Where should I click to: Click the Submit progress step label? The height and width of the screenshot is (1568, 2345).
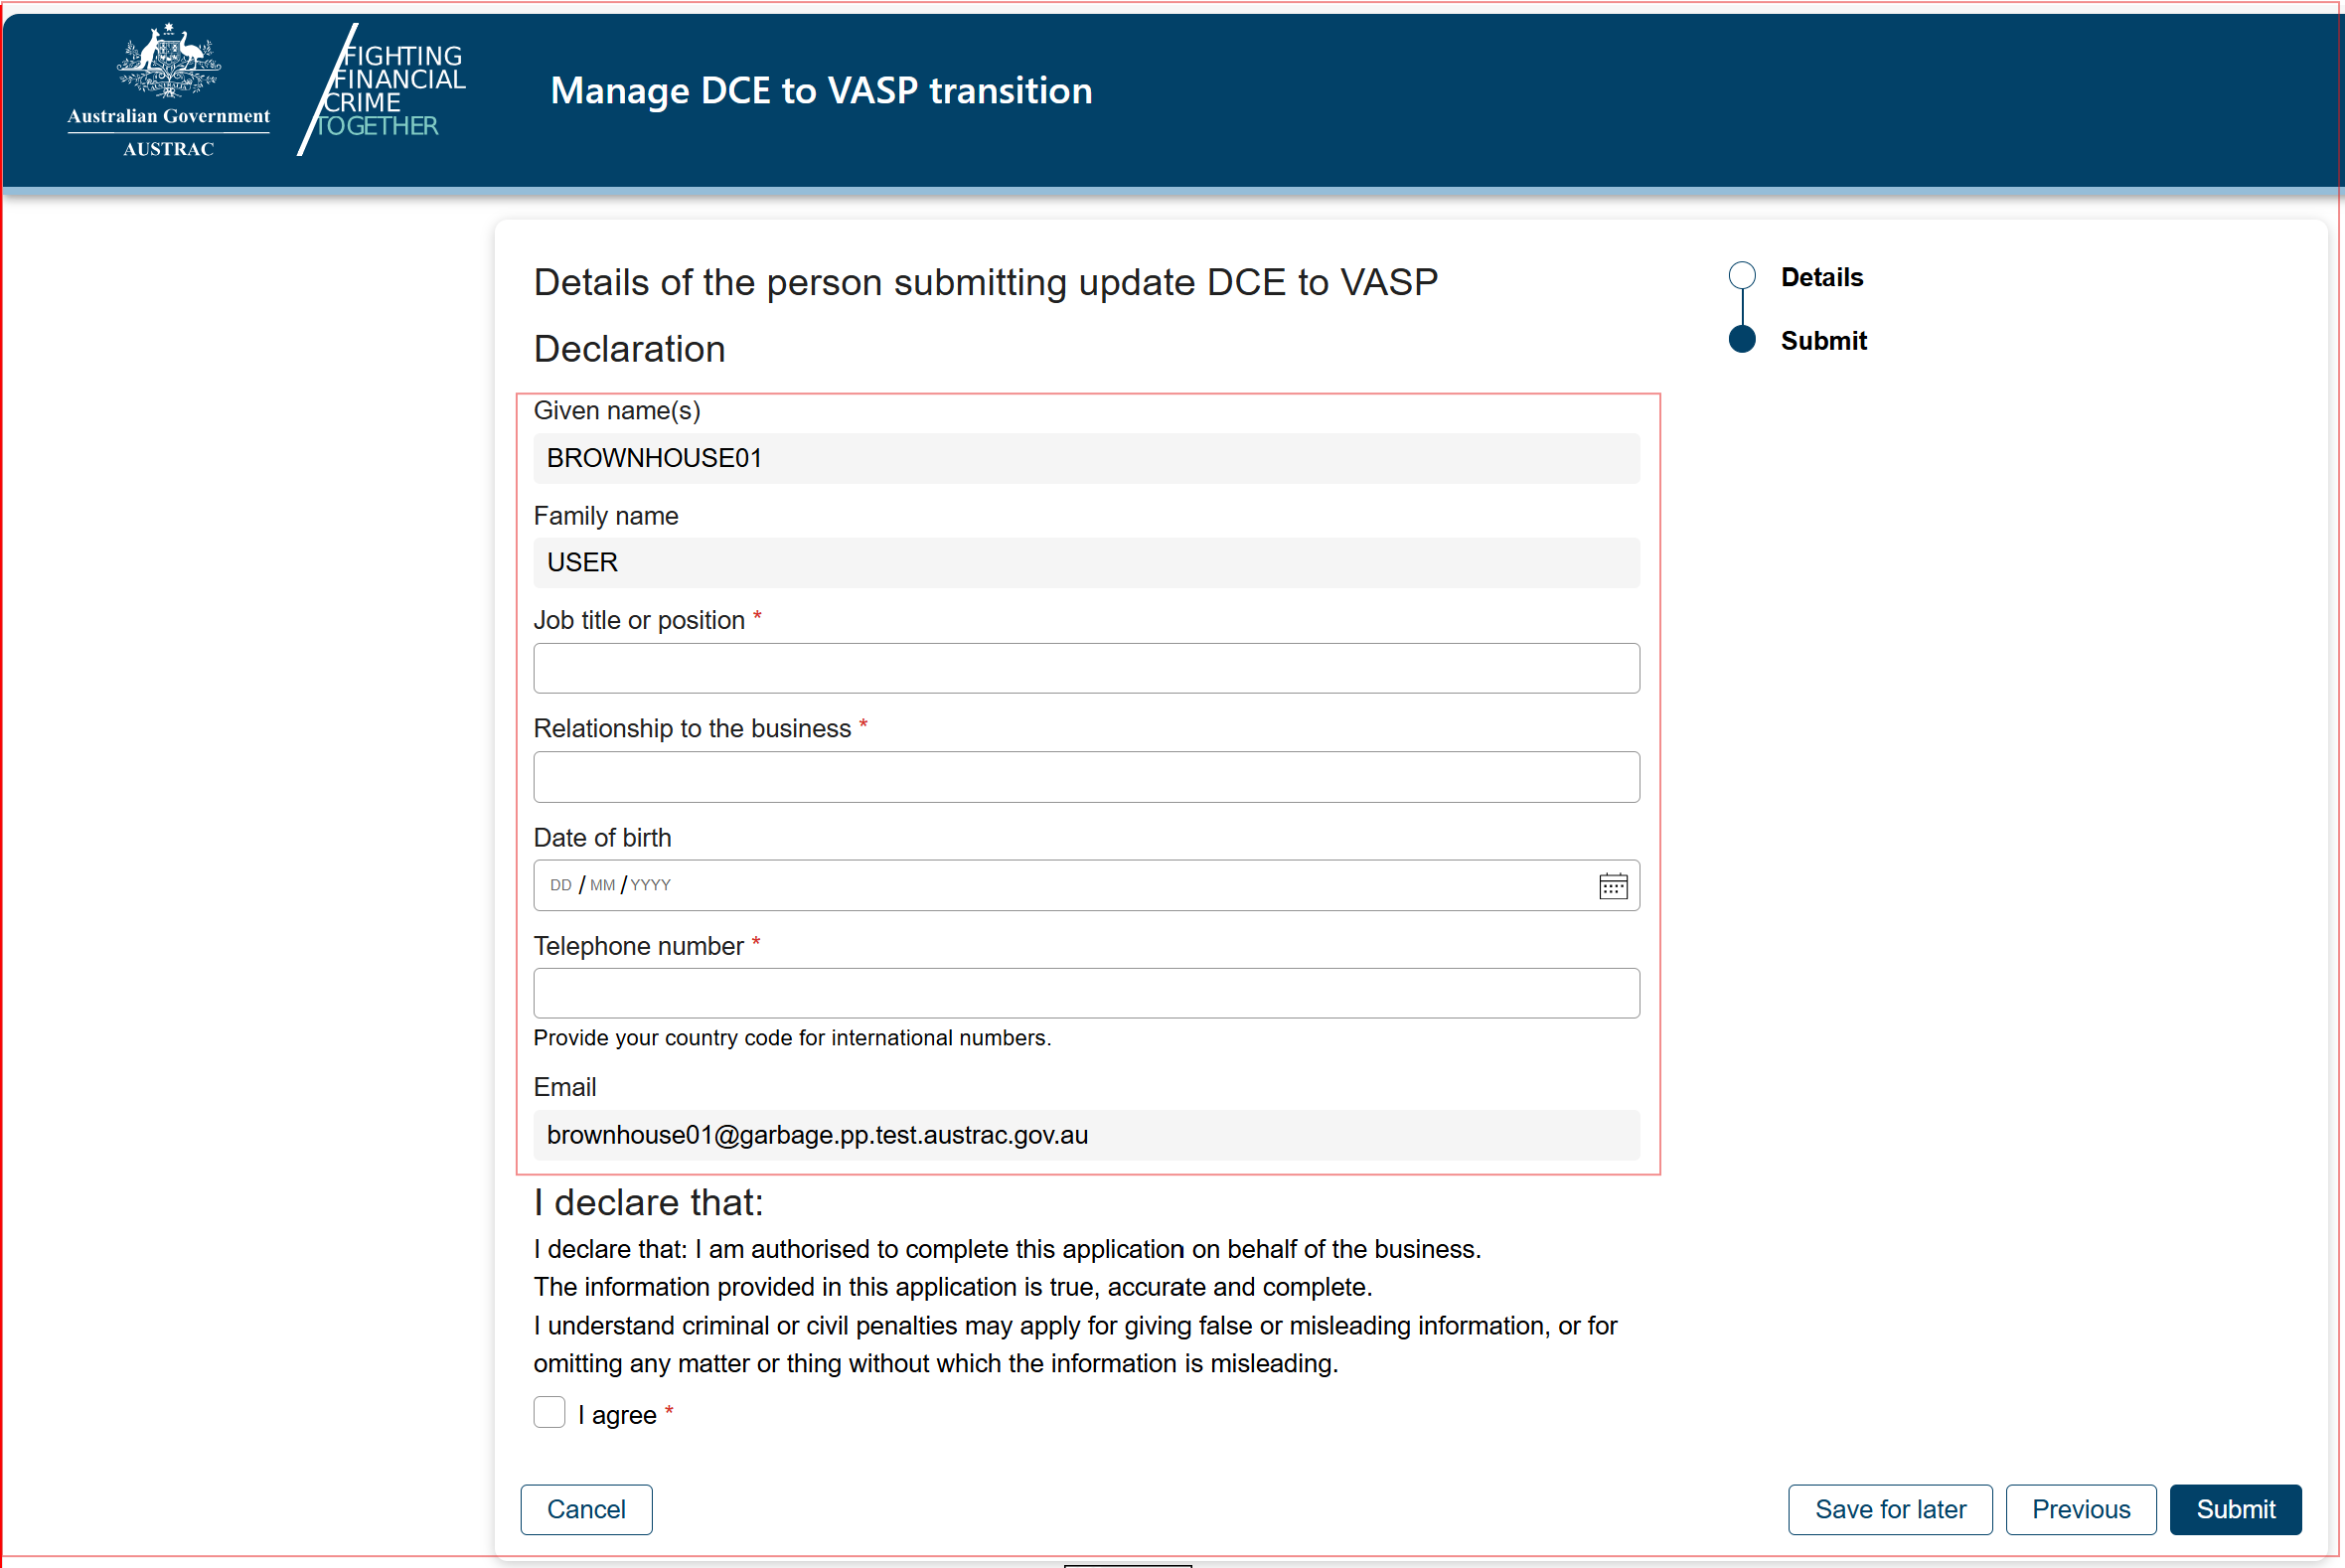point(1823,340)
